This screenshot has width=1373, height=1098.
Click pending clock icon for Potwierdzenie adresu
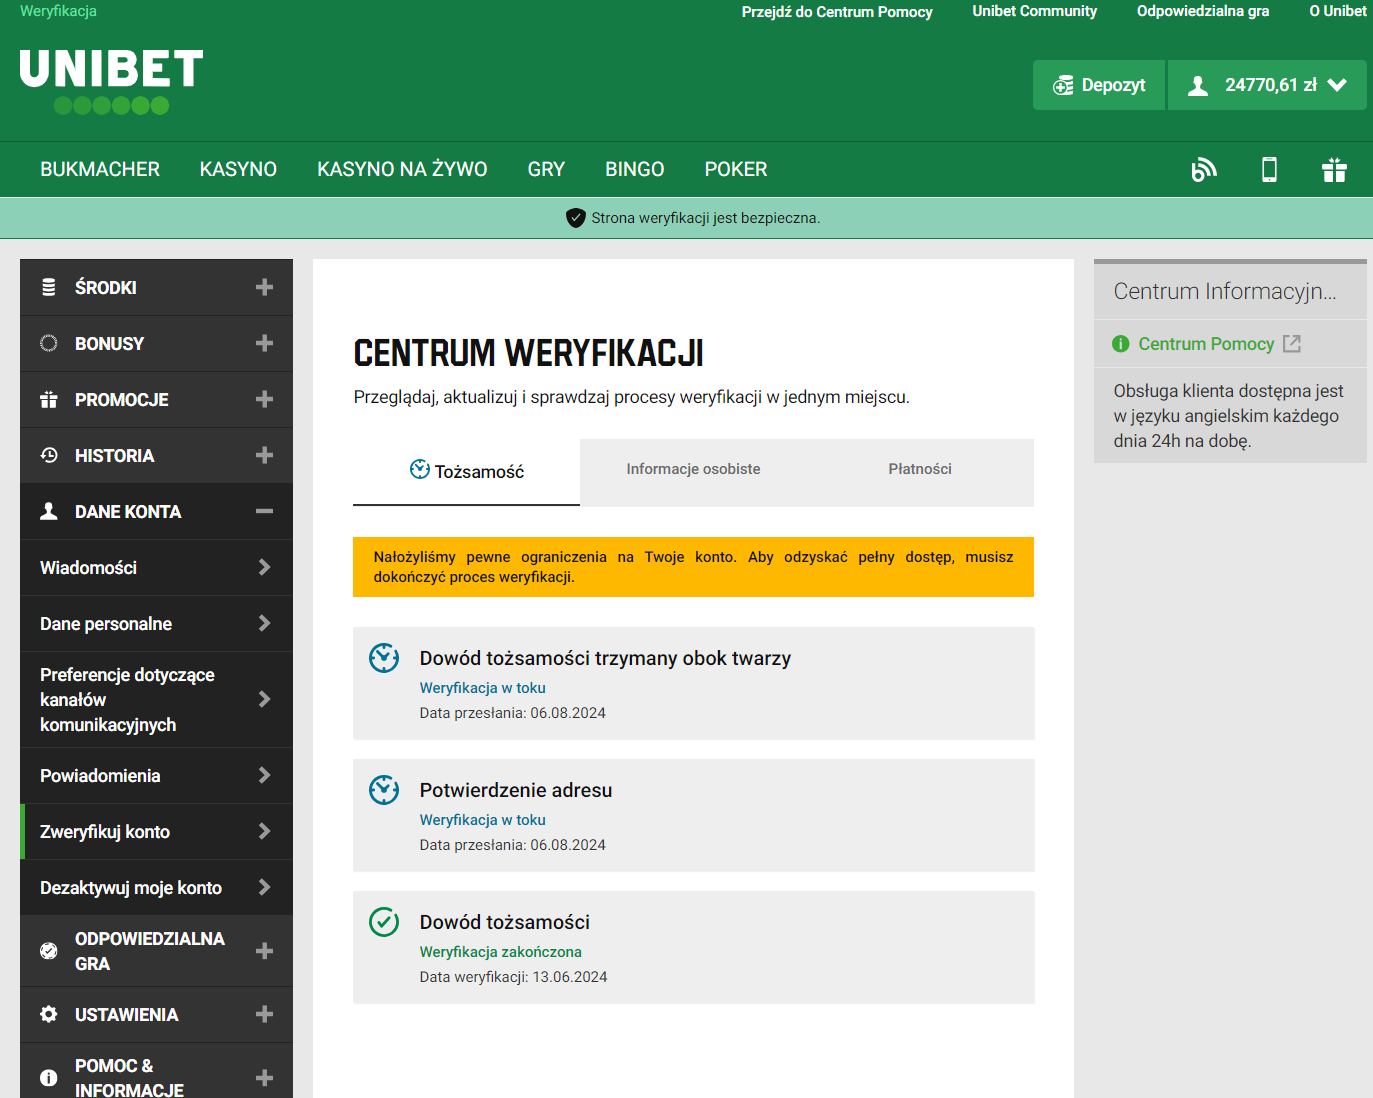[384, 790]
